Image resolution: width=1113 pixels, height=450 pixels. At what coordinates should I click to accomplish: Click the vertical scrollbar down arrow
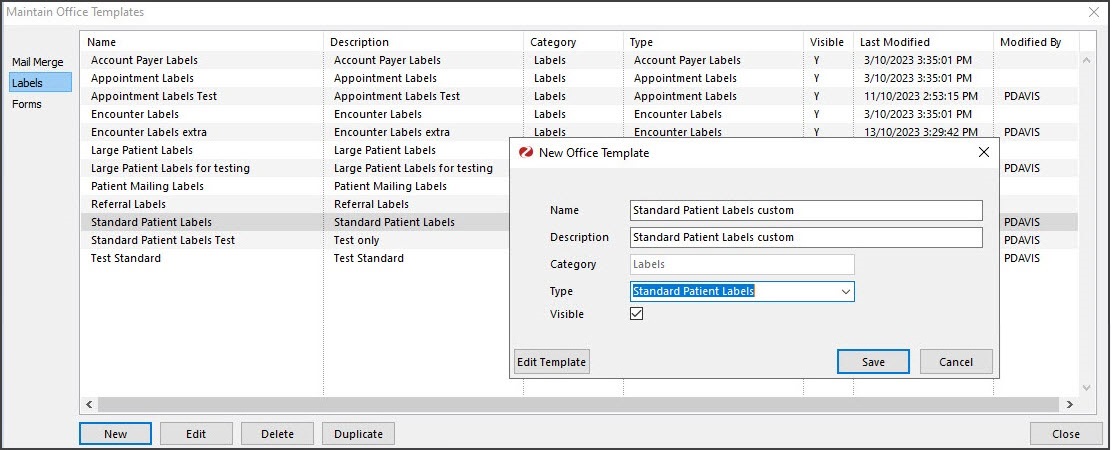pos(1085,388)
